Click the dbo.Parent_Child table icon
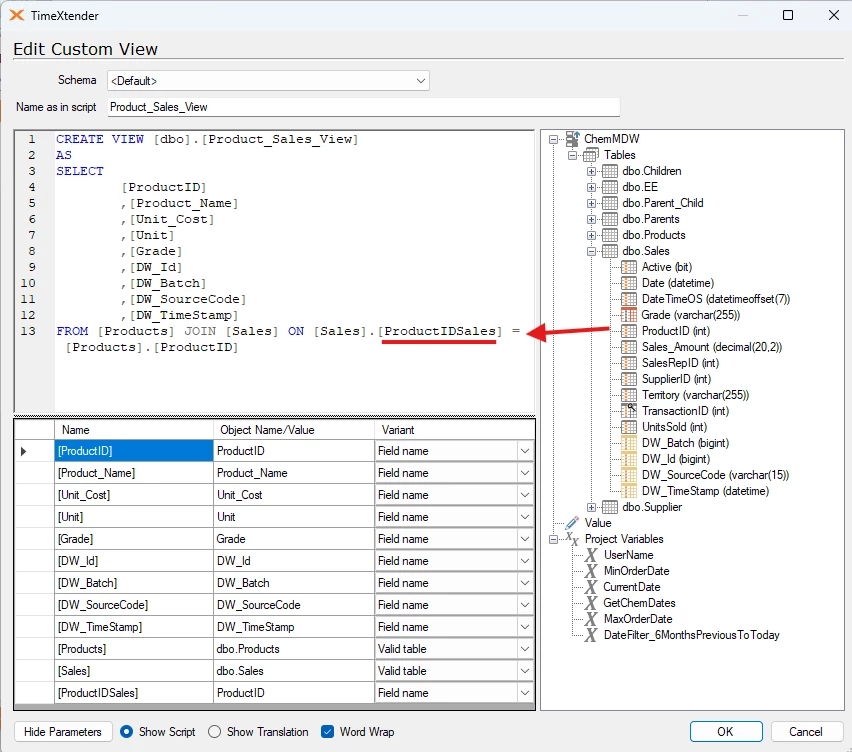 (x=610, y=203)
